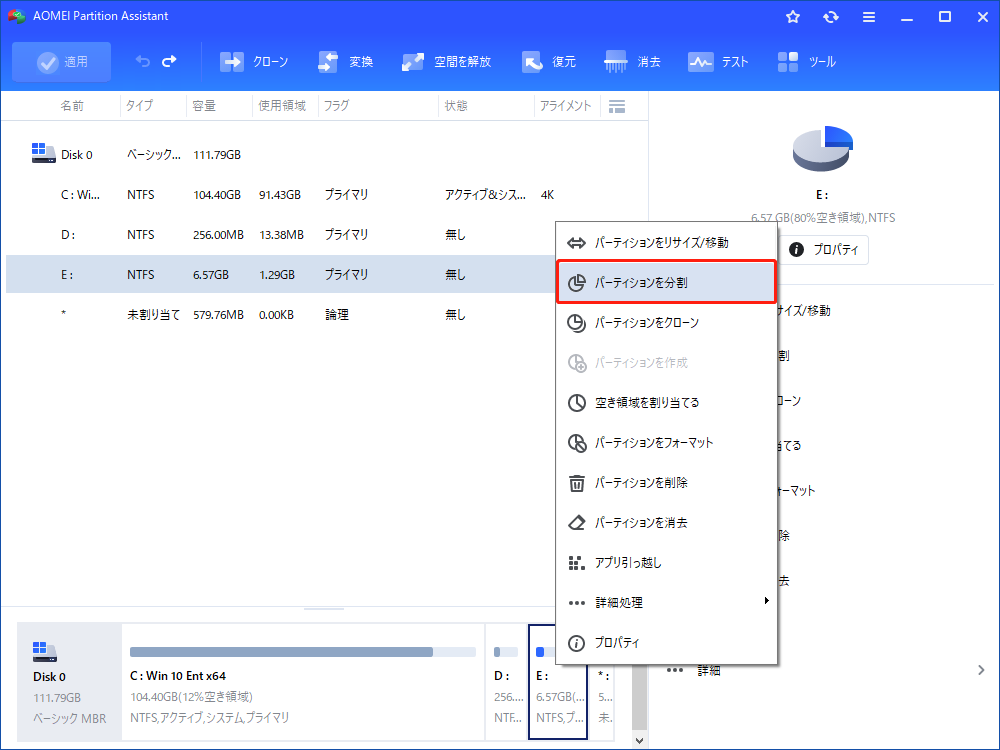The width and height of the screenshot is (1000, 750).
Task: Select the E: partition row
Action: [281, 274]
